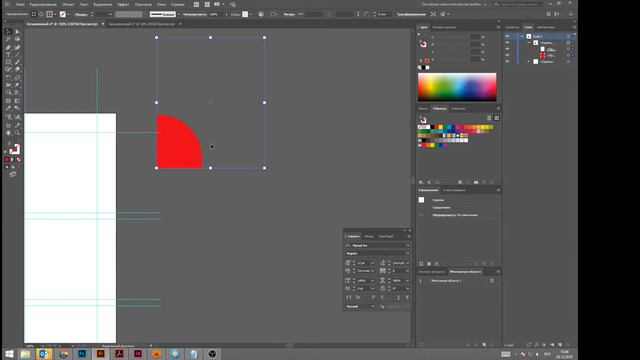The image size is (640, 360).
Task: Open the Window (Окно) menu
Action: 161,4
